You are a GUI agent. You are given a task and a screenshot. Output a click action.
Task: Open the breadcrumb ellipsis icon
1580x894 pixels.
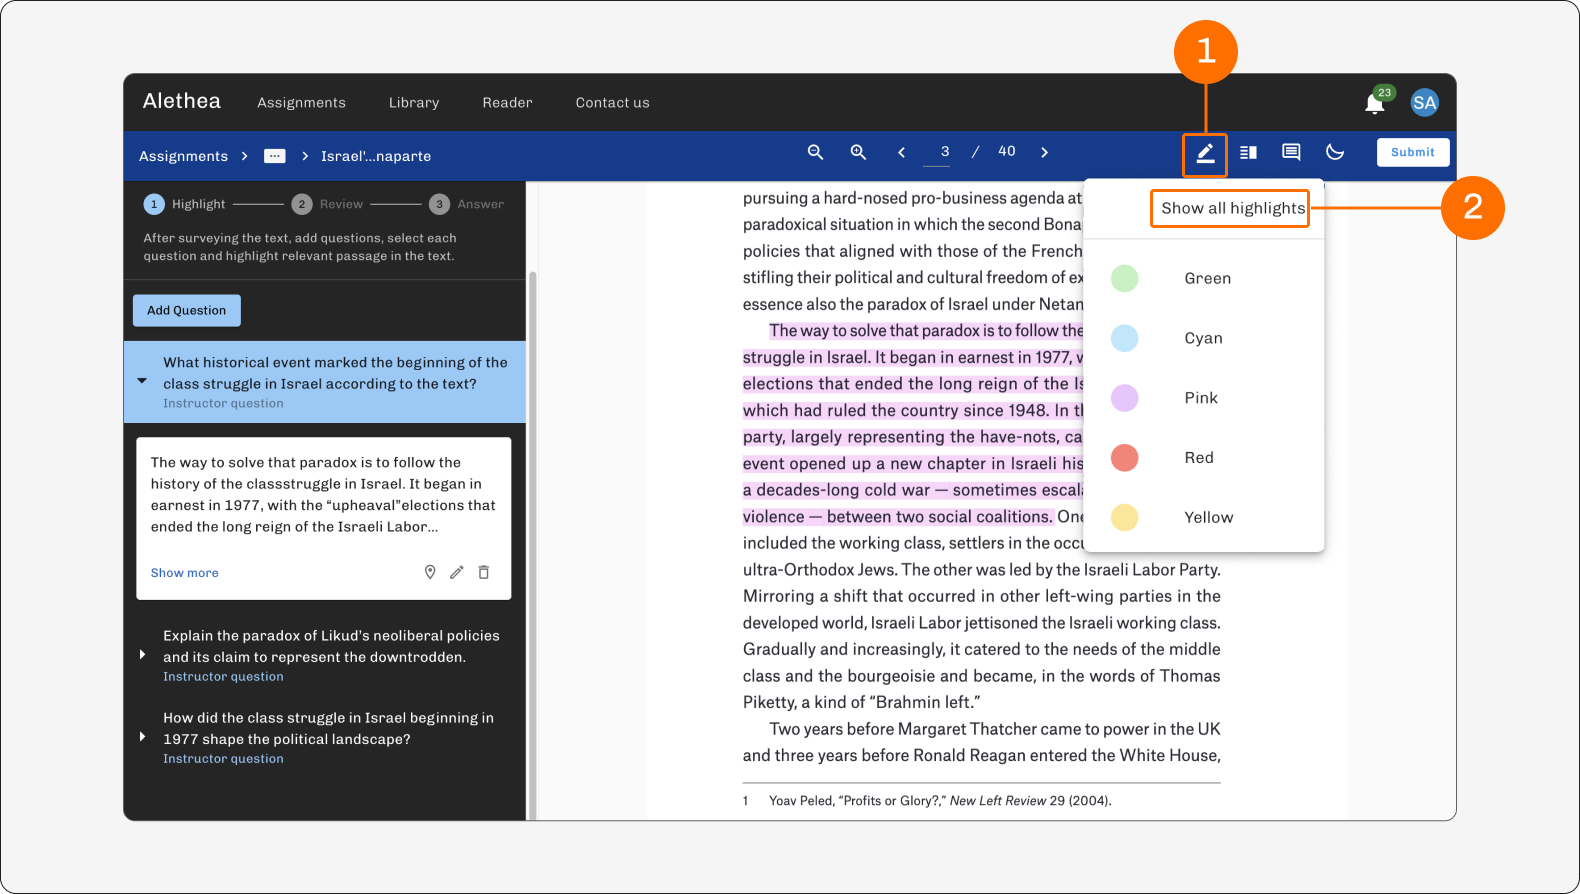click(x=275, y=156)
